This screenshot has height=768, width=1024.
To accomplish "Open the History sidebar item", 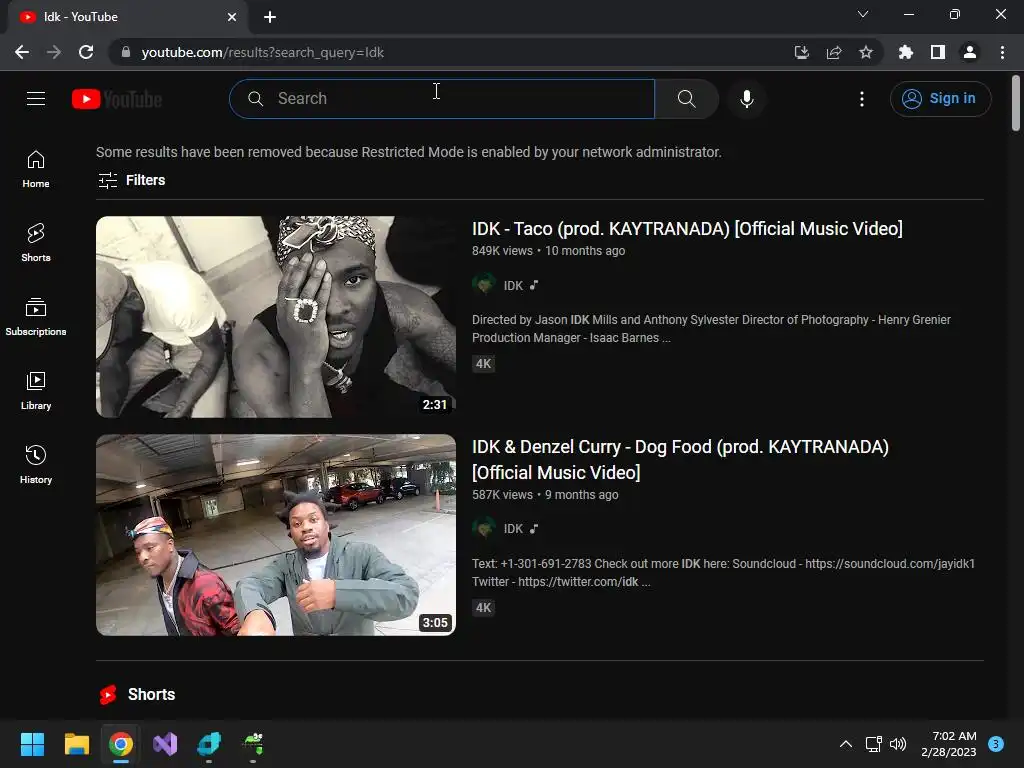I will point(36,464).
